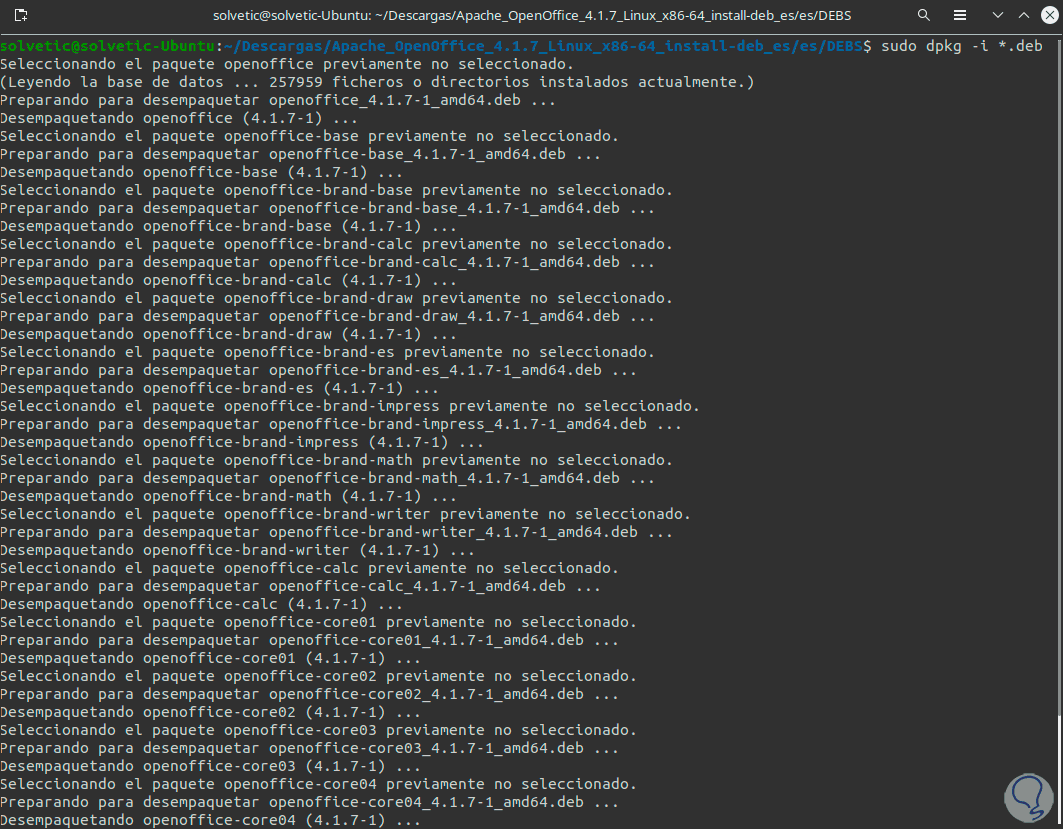Click 'Desempaquetando openoffice-brand-calc' line

[x=228, y=280]
